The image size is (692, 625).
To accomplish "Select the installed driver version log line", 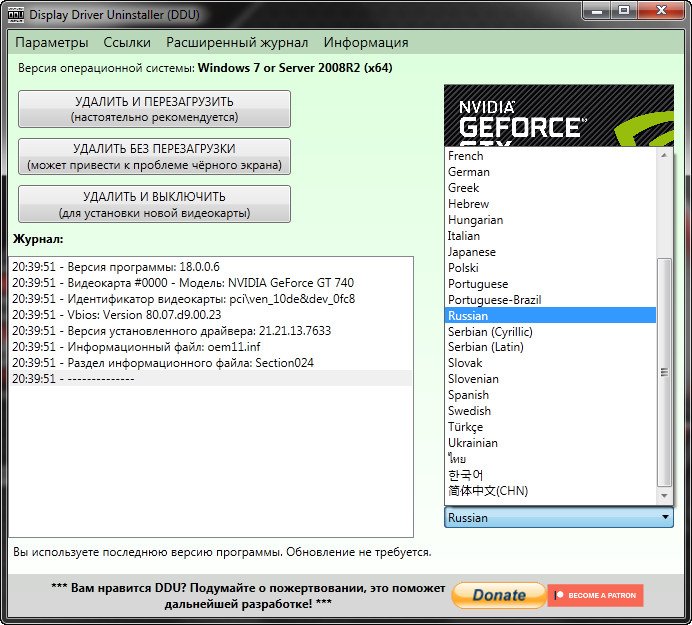I will point(171,331).
